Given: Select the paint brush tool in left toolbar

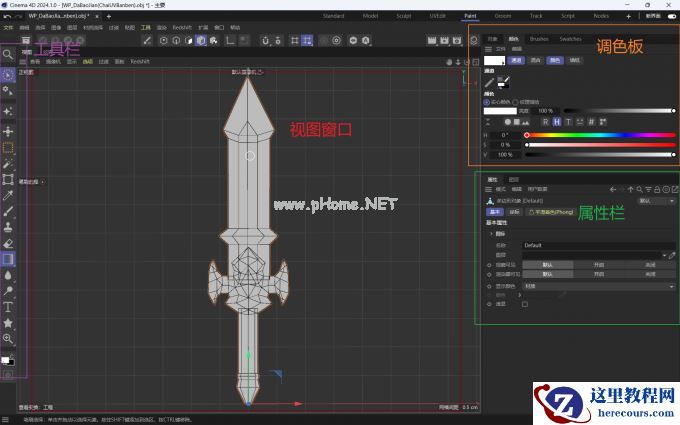Looking at the screenshot, I should [x=8, y=211].
